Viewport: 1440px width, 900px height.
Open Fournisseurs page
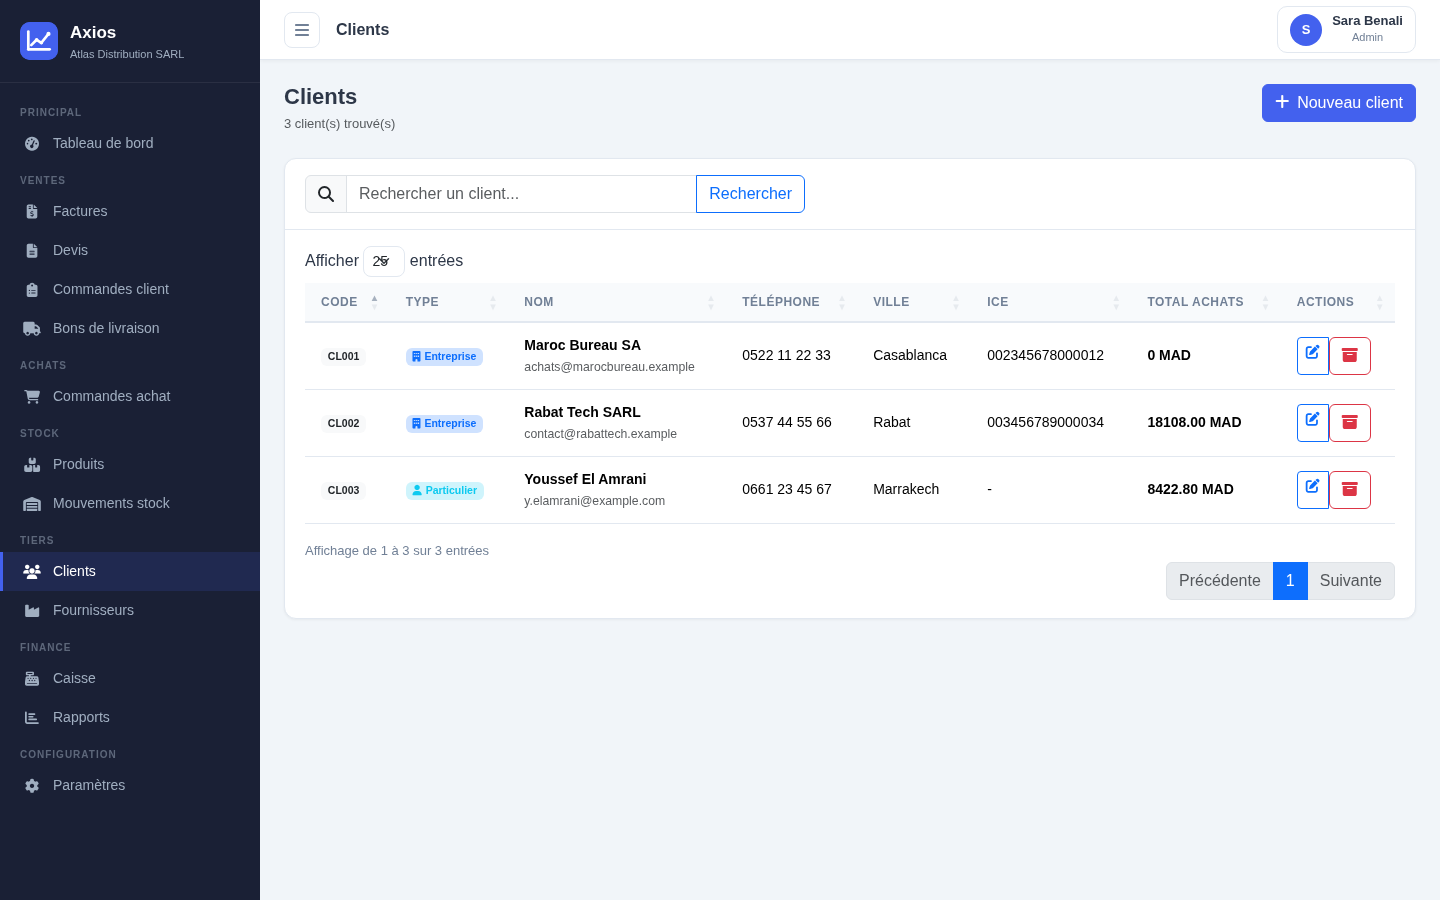point(130,610)
